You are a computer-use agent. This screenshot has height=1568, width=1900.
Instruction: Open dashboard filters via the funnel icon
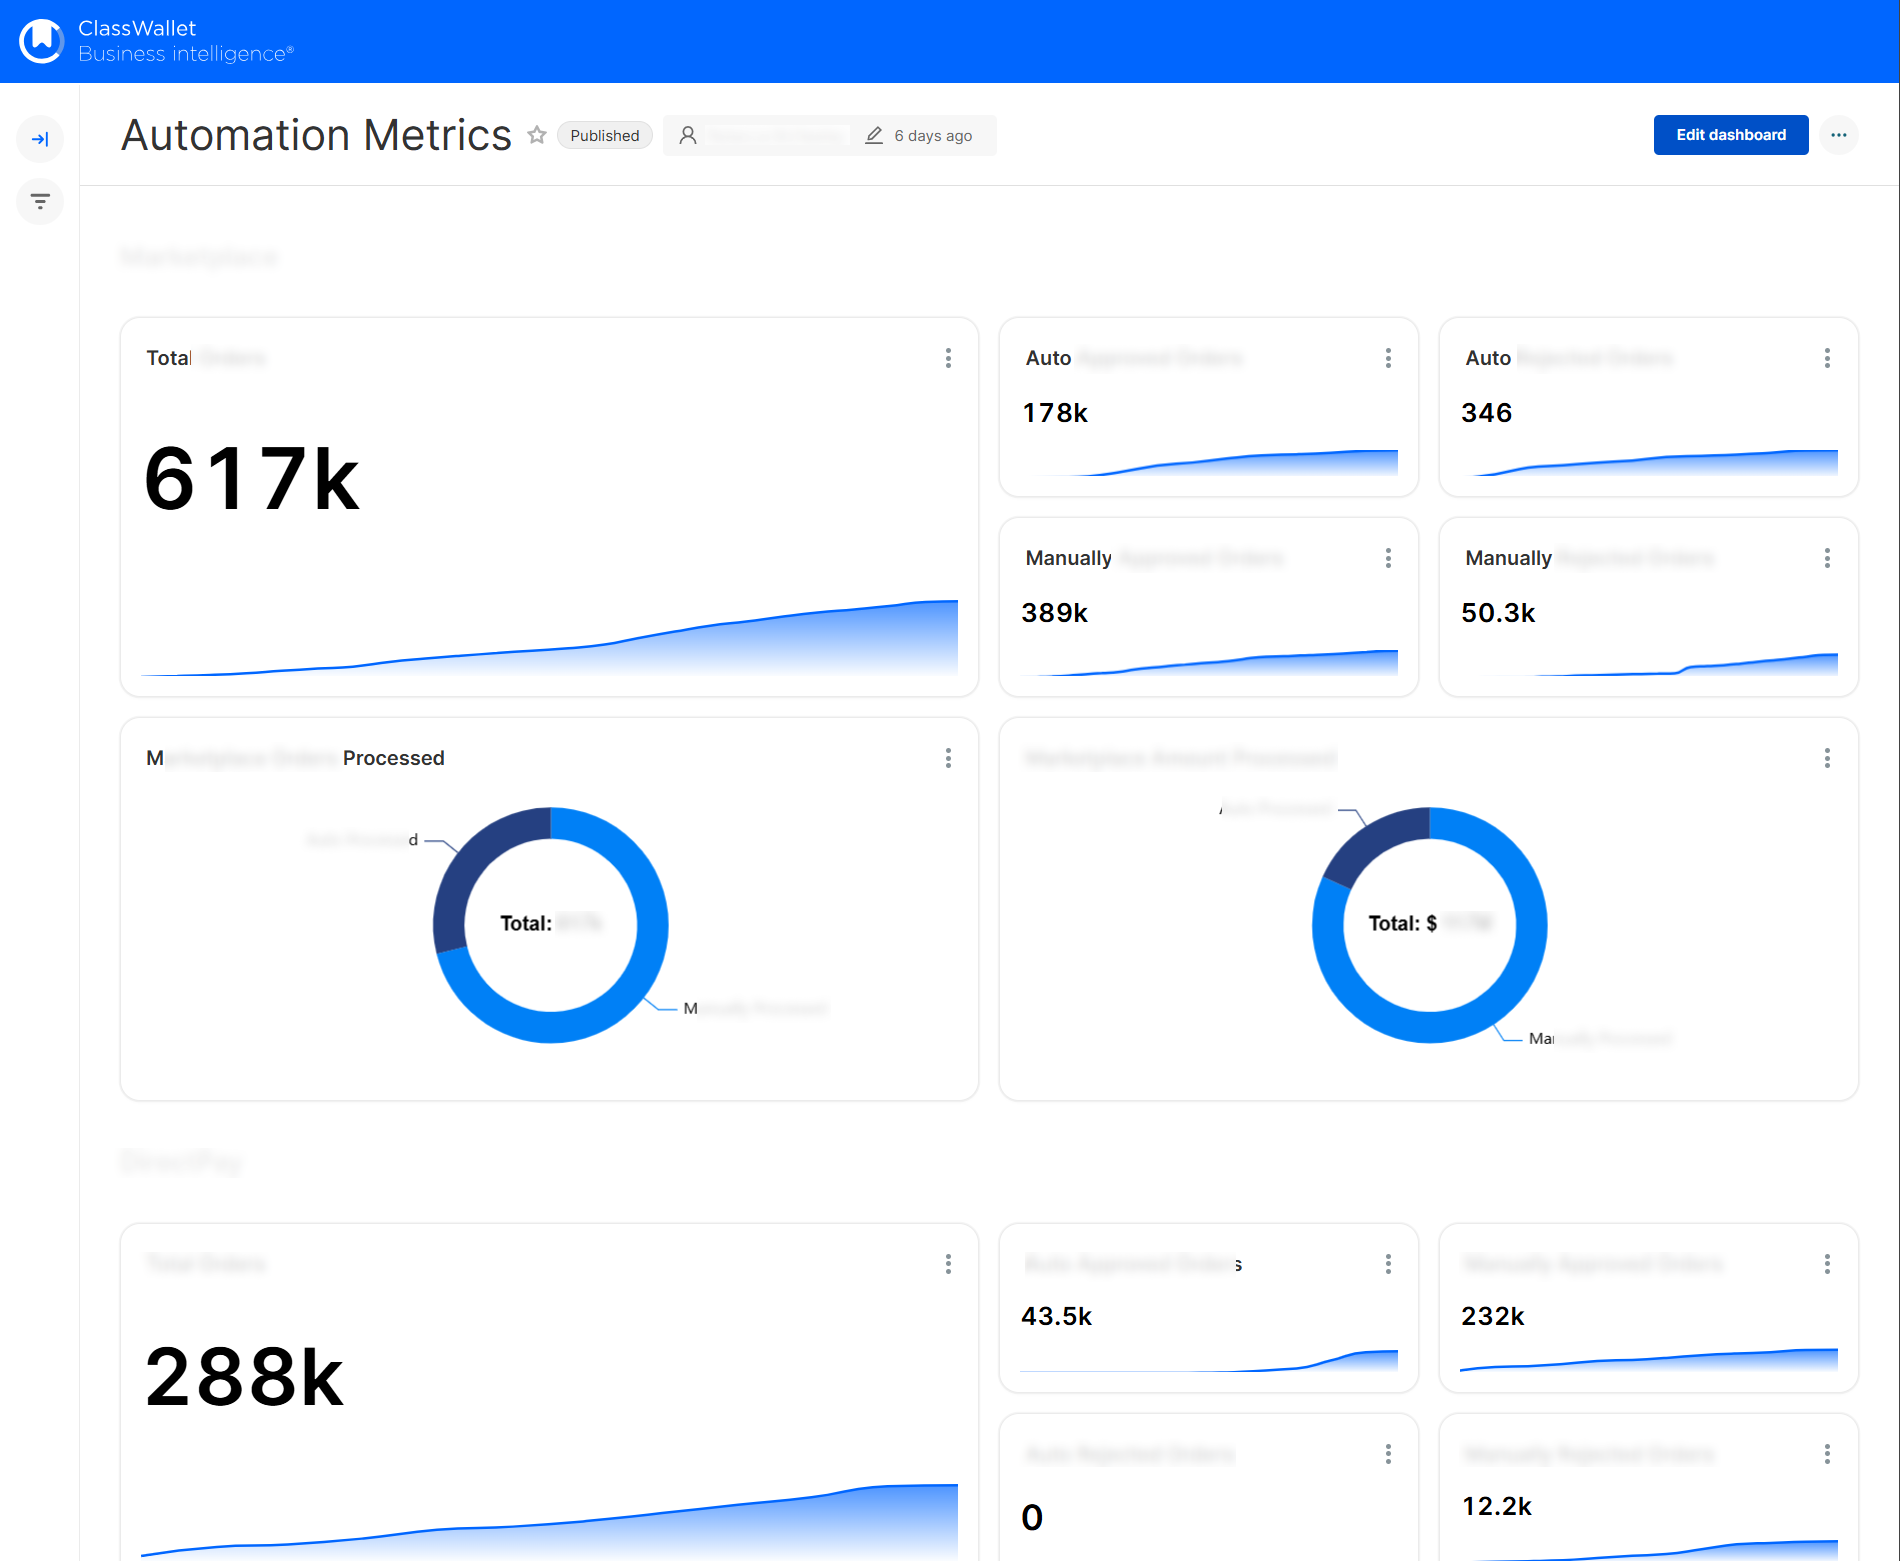click(40, 201)
